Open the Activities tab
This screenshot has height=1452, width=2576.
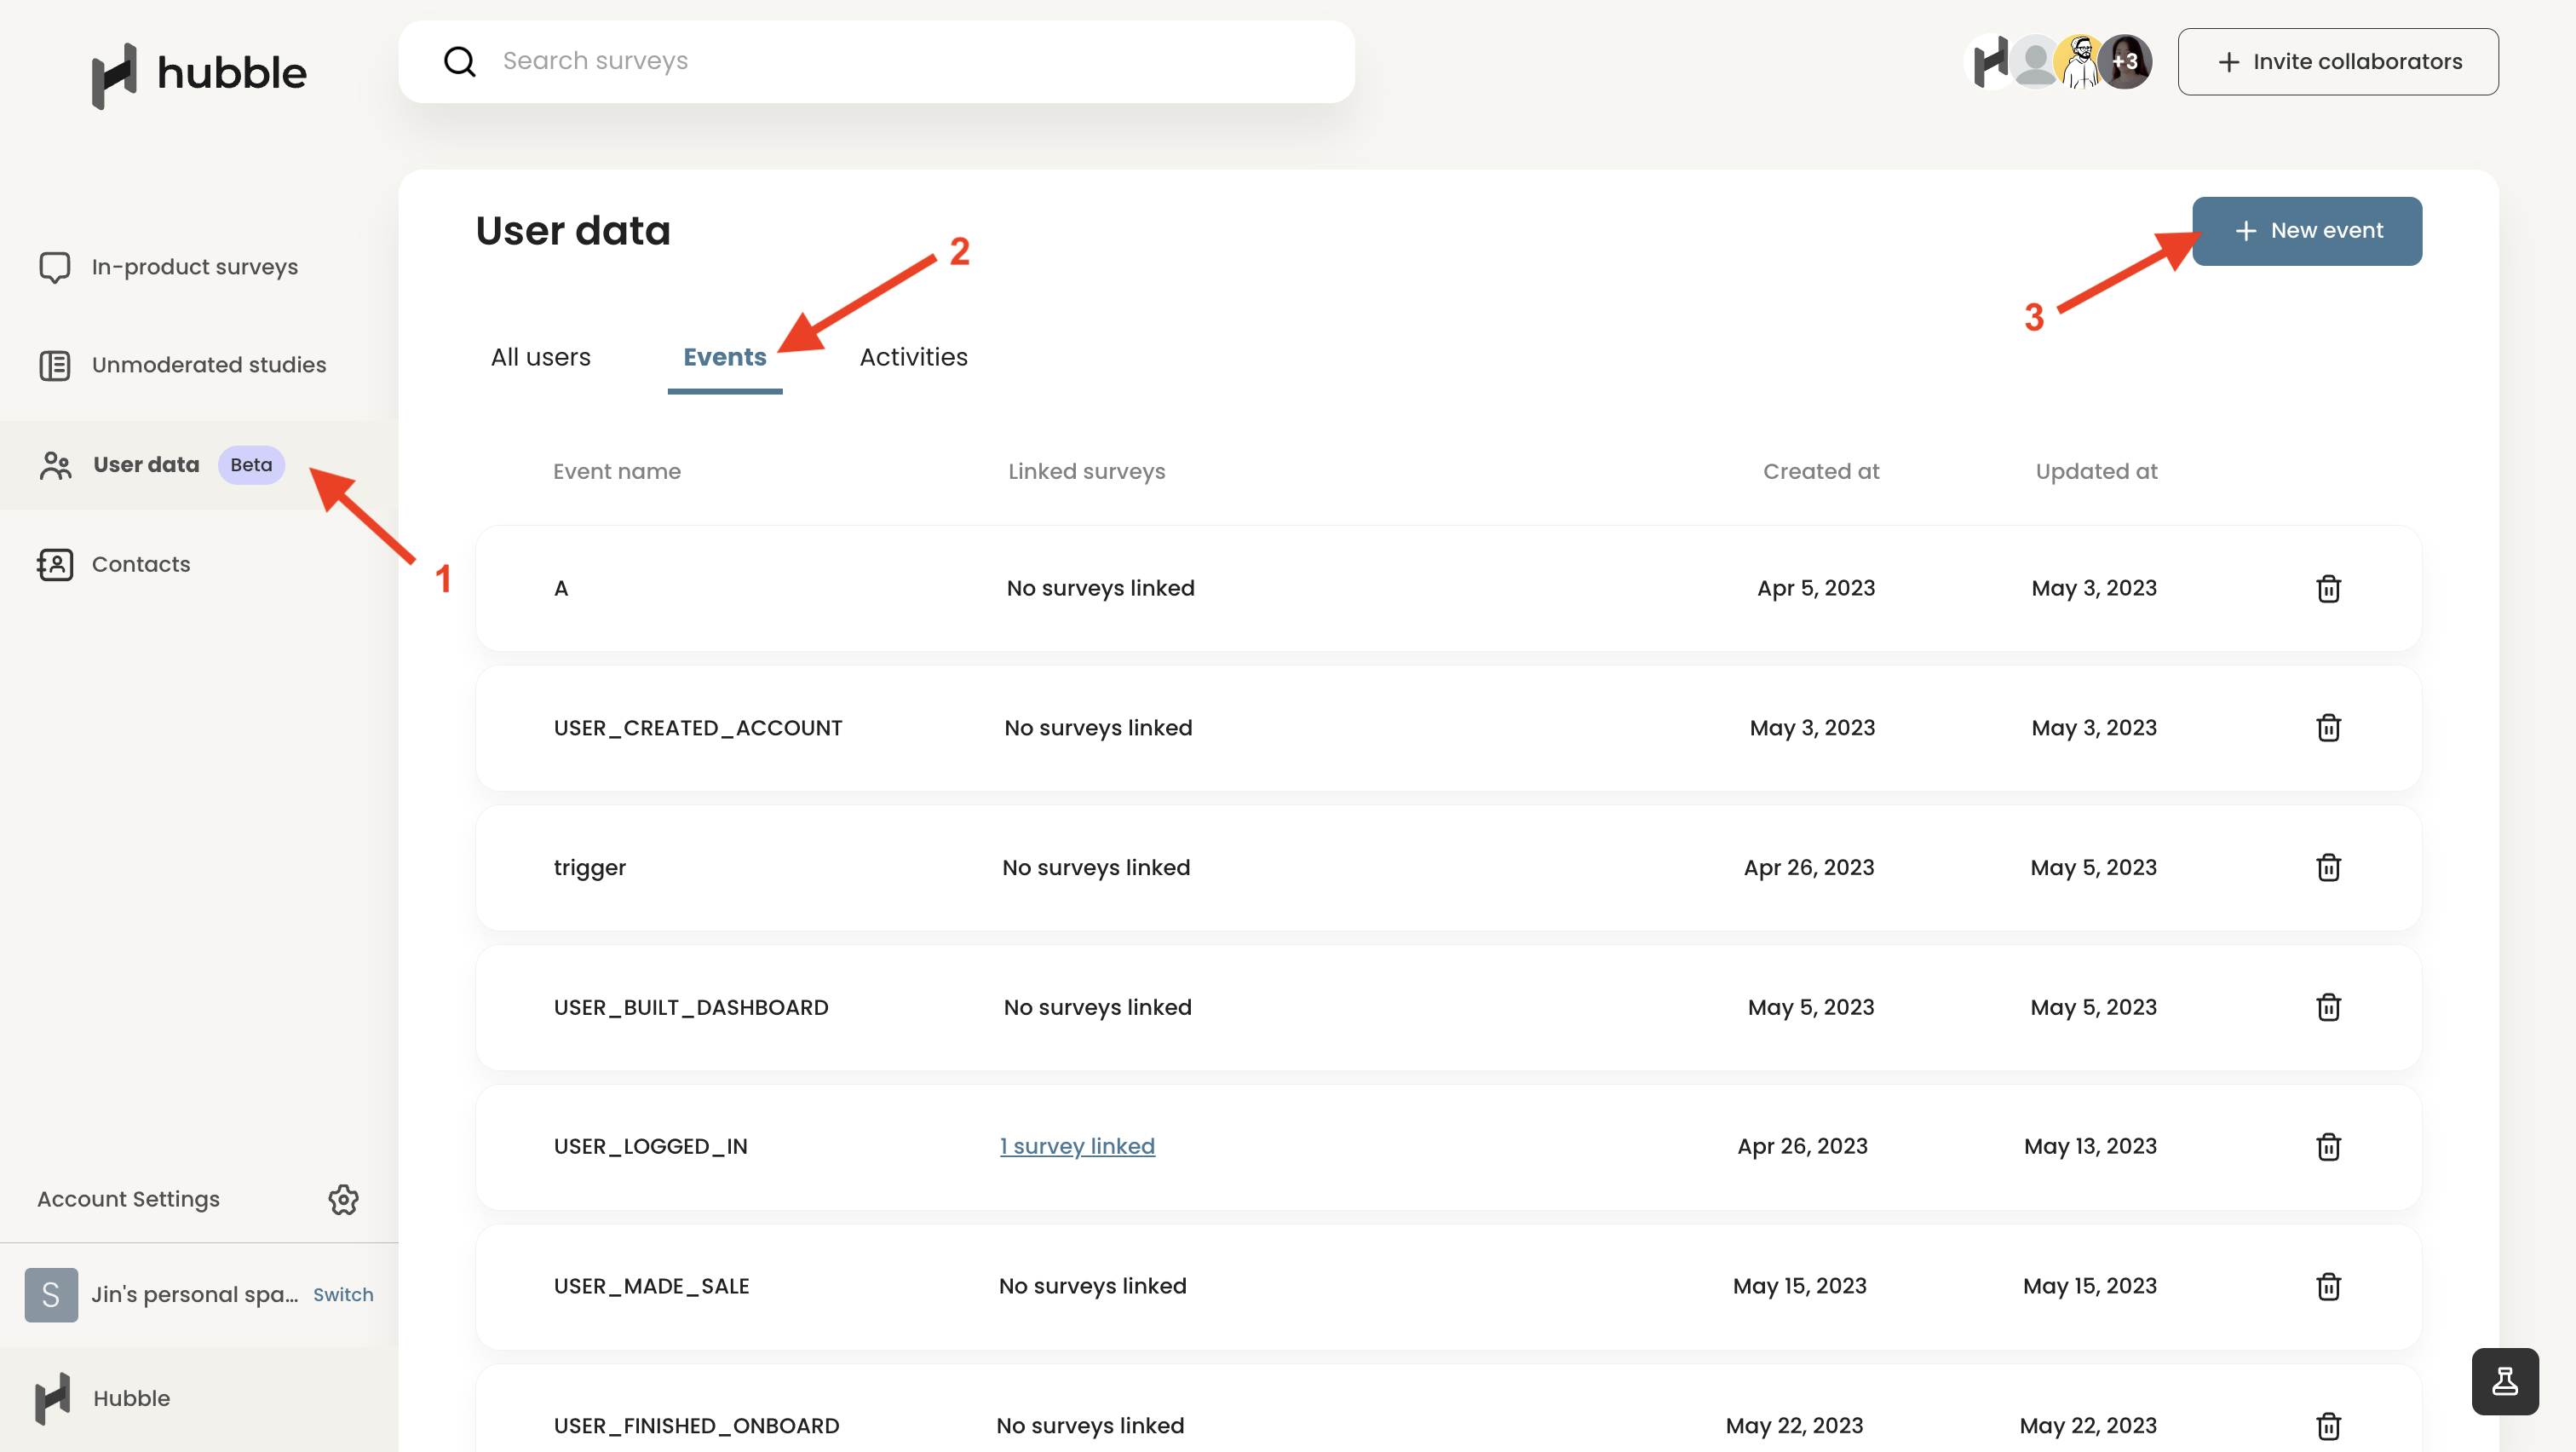[x=913, y=357]
